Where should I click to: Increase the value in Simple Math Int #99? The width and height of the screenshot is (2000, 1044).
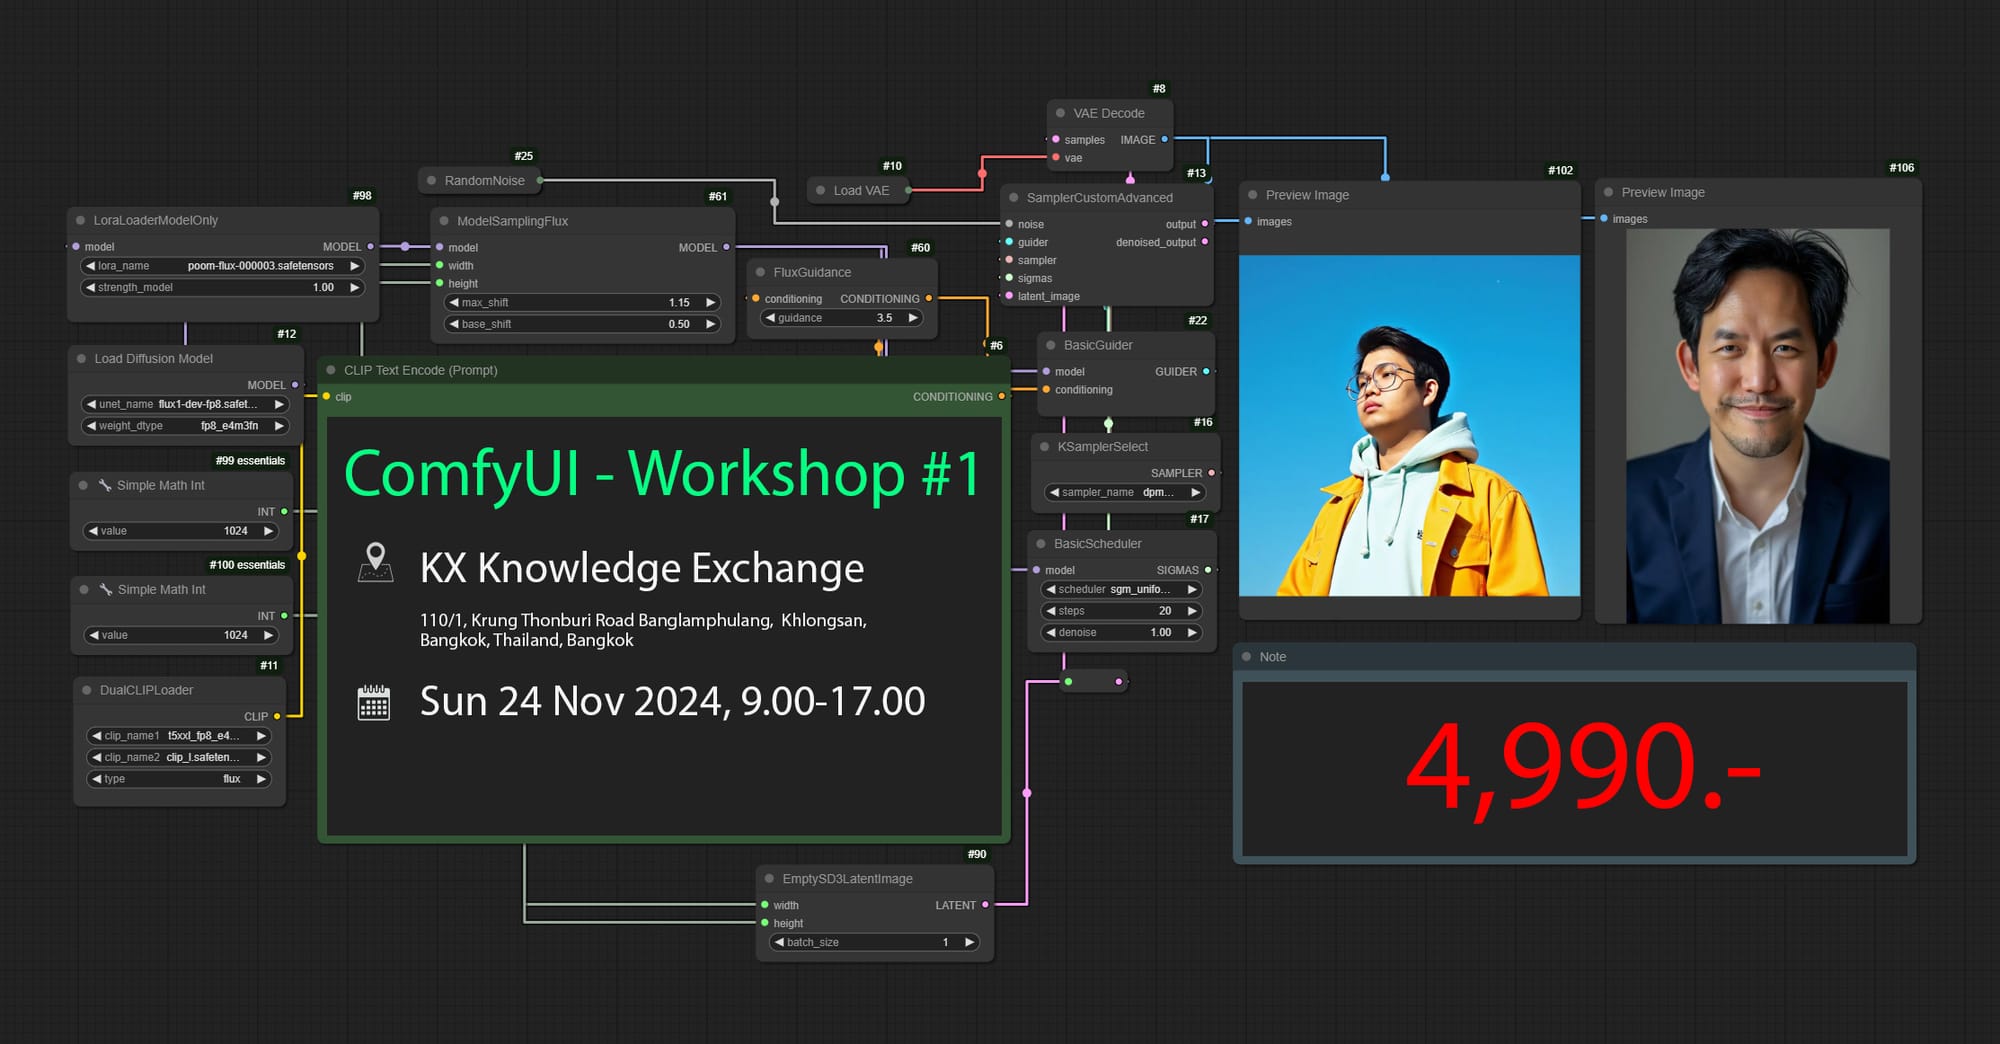point(268,531)
